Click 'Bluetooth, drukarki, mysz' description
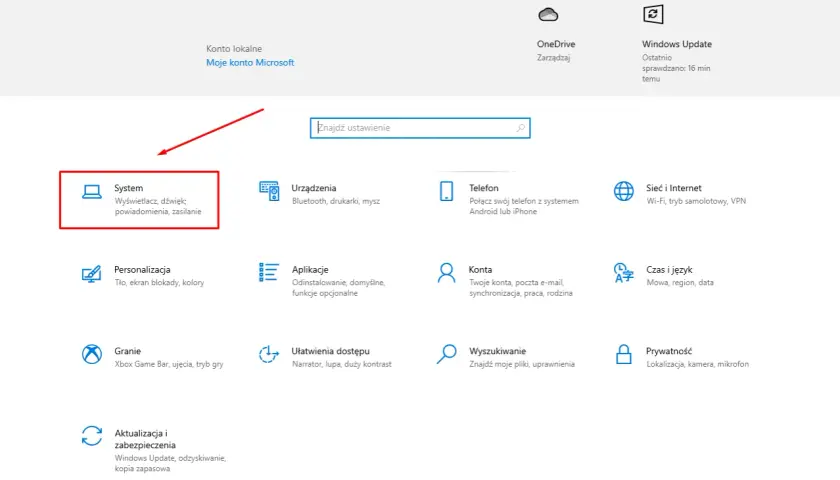The image size is (840, 480). click(x=336, y=201)
